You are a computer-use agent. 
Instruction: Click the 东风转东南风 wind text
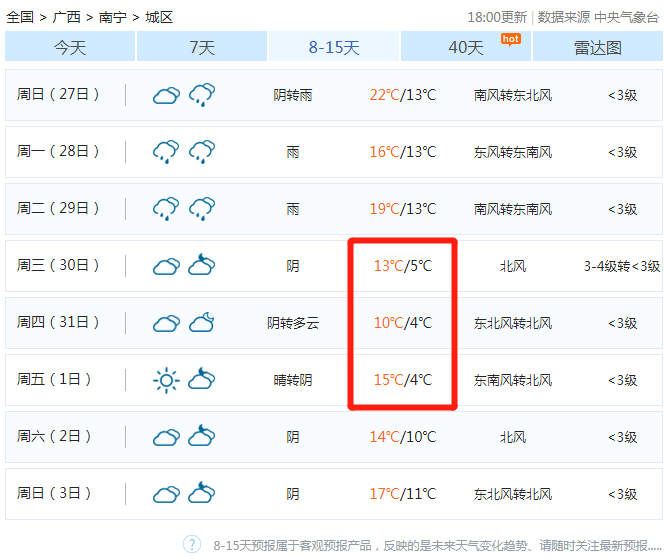pos(513,152)
